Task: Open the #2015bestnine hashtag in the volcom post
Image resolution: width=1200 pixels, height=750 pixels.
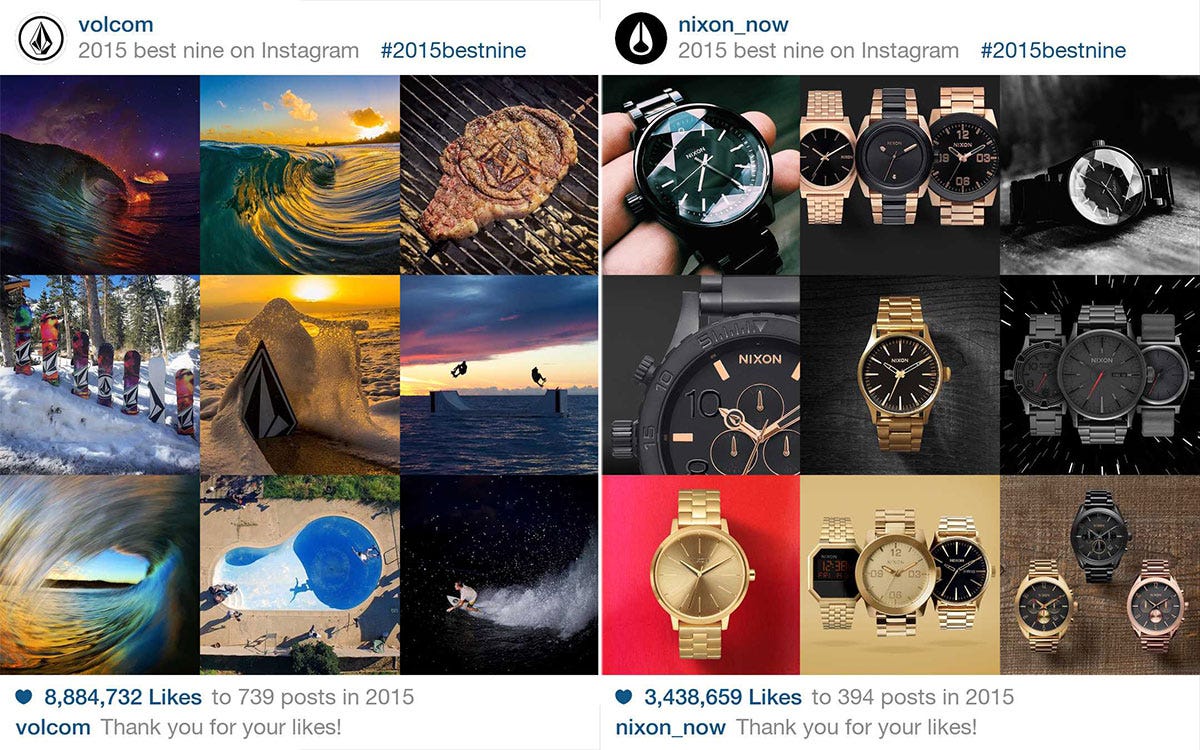Action: coord(453,50)
